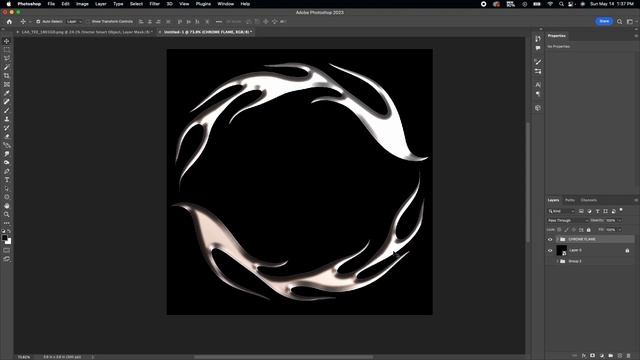The image size is (640, 360).
Task: Switch to the Paths tab
Action: [x=570, y=200]
